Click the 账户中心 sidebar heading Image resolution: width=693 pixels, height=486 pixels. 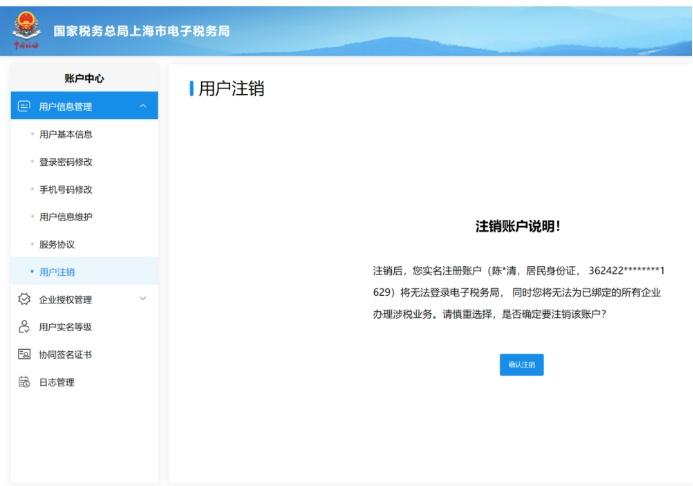[x=84, y=78]
